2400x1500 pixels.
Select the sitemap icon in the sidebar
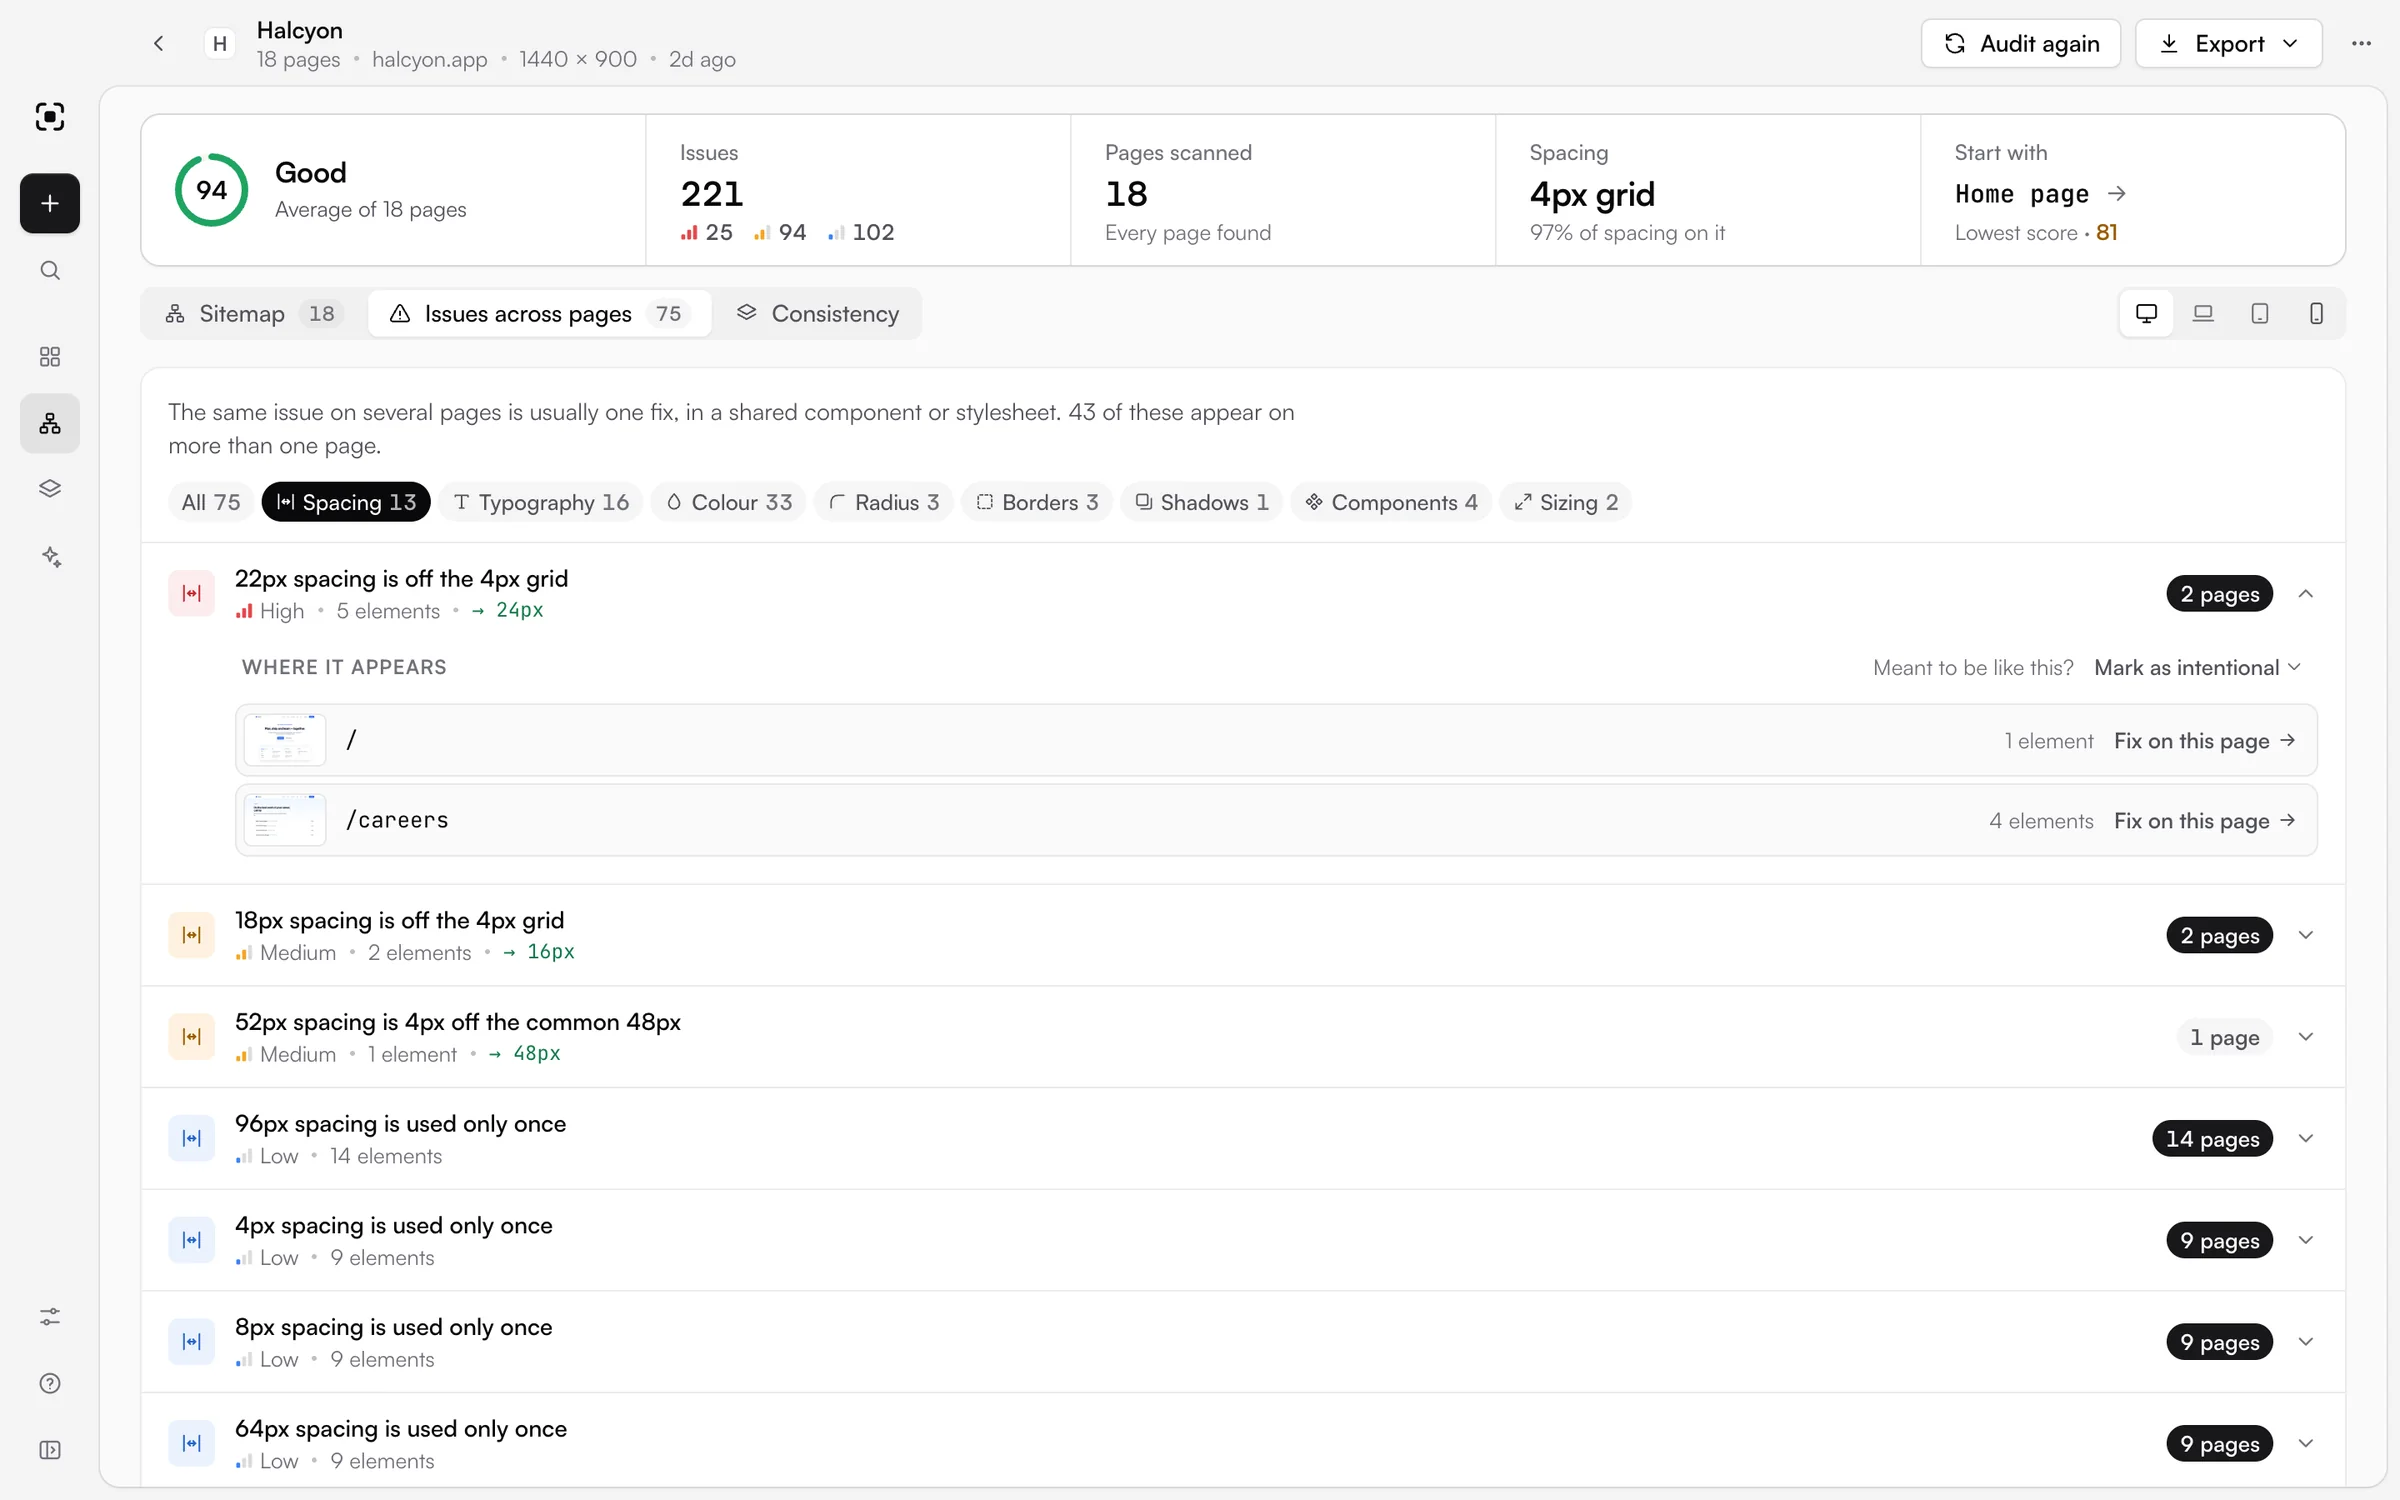[50, 424]
